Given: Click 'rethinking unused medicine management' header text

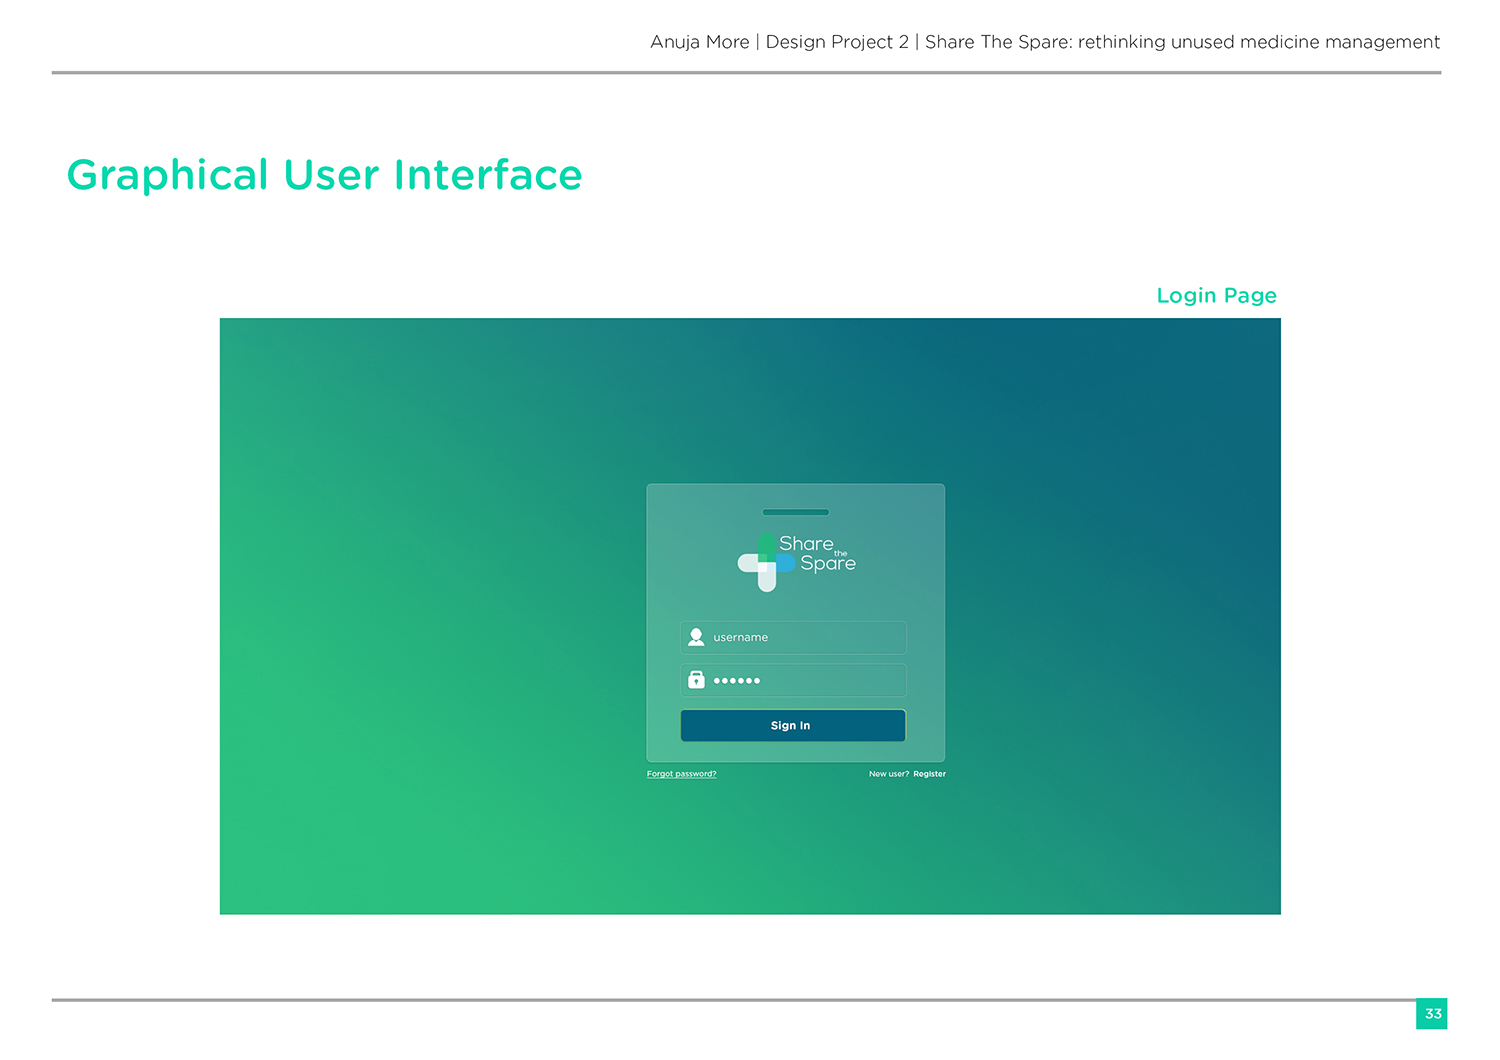Looking at the screenshot, I should coord(1258,42).
